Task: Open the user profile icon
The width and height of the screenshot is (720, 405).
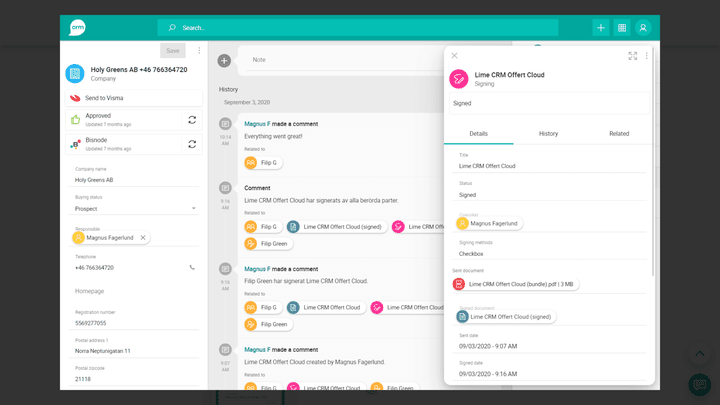Action: 643,28
